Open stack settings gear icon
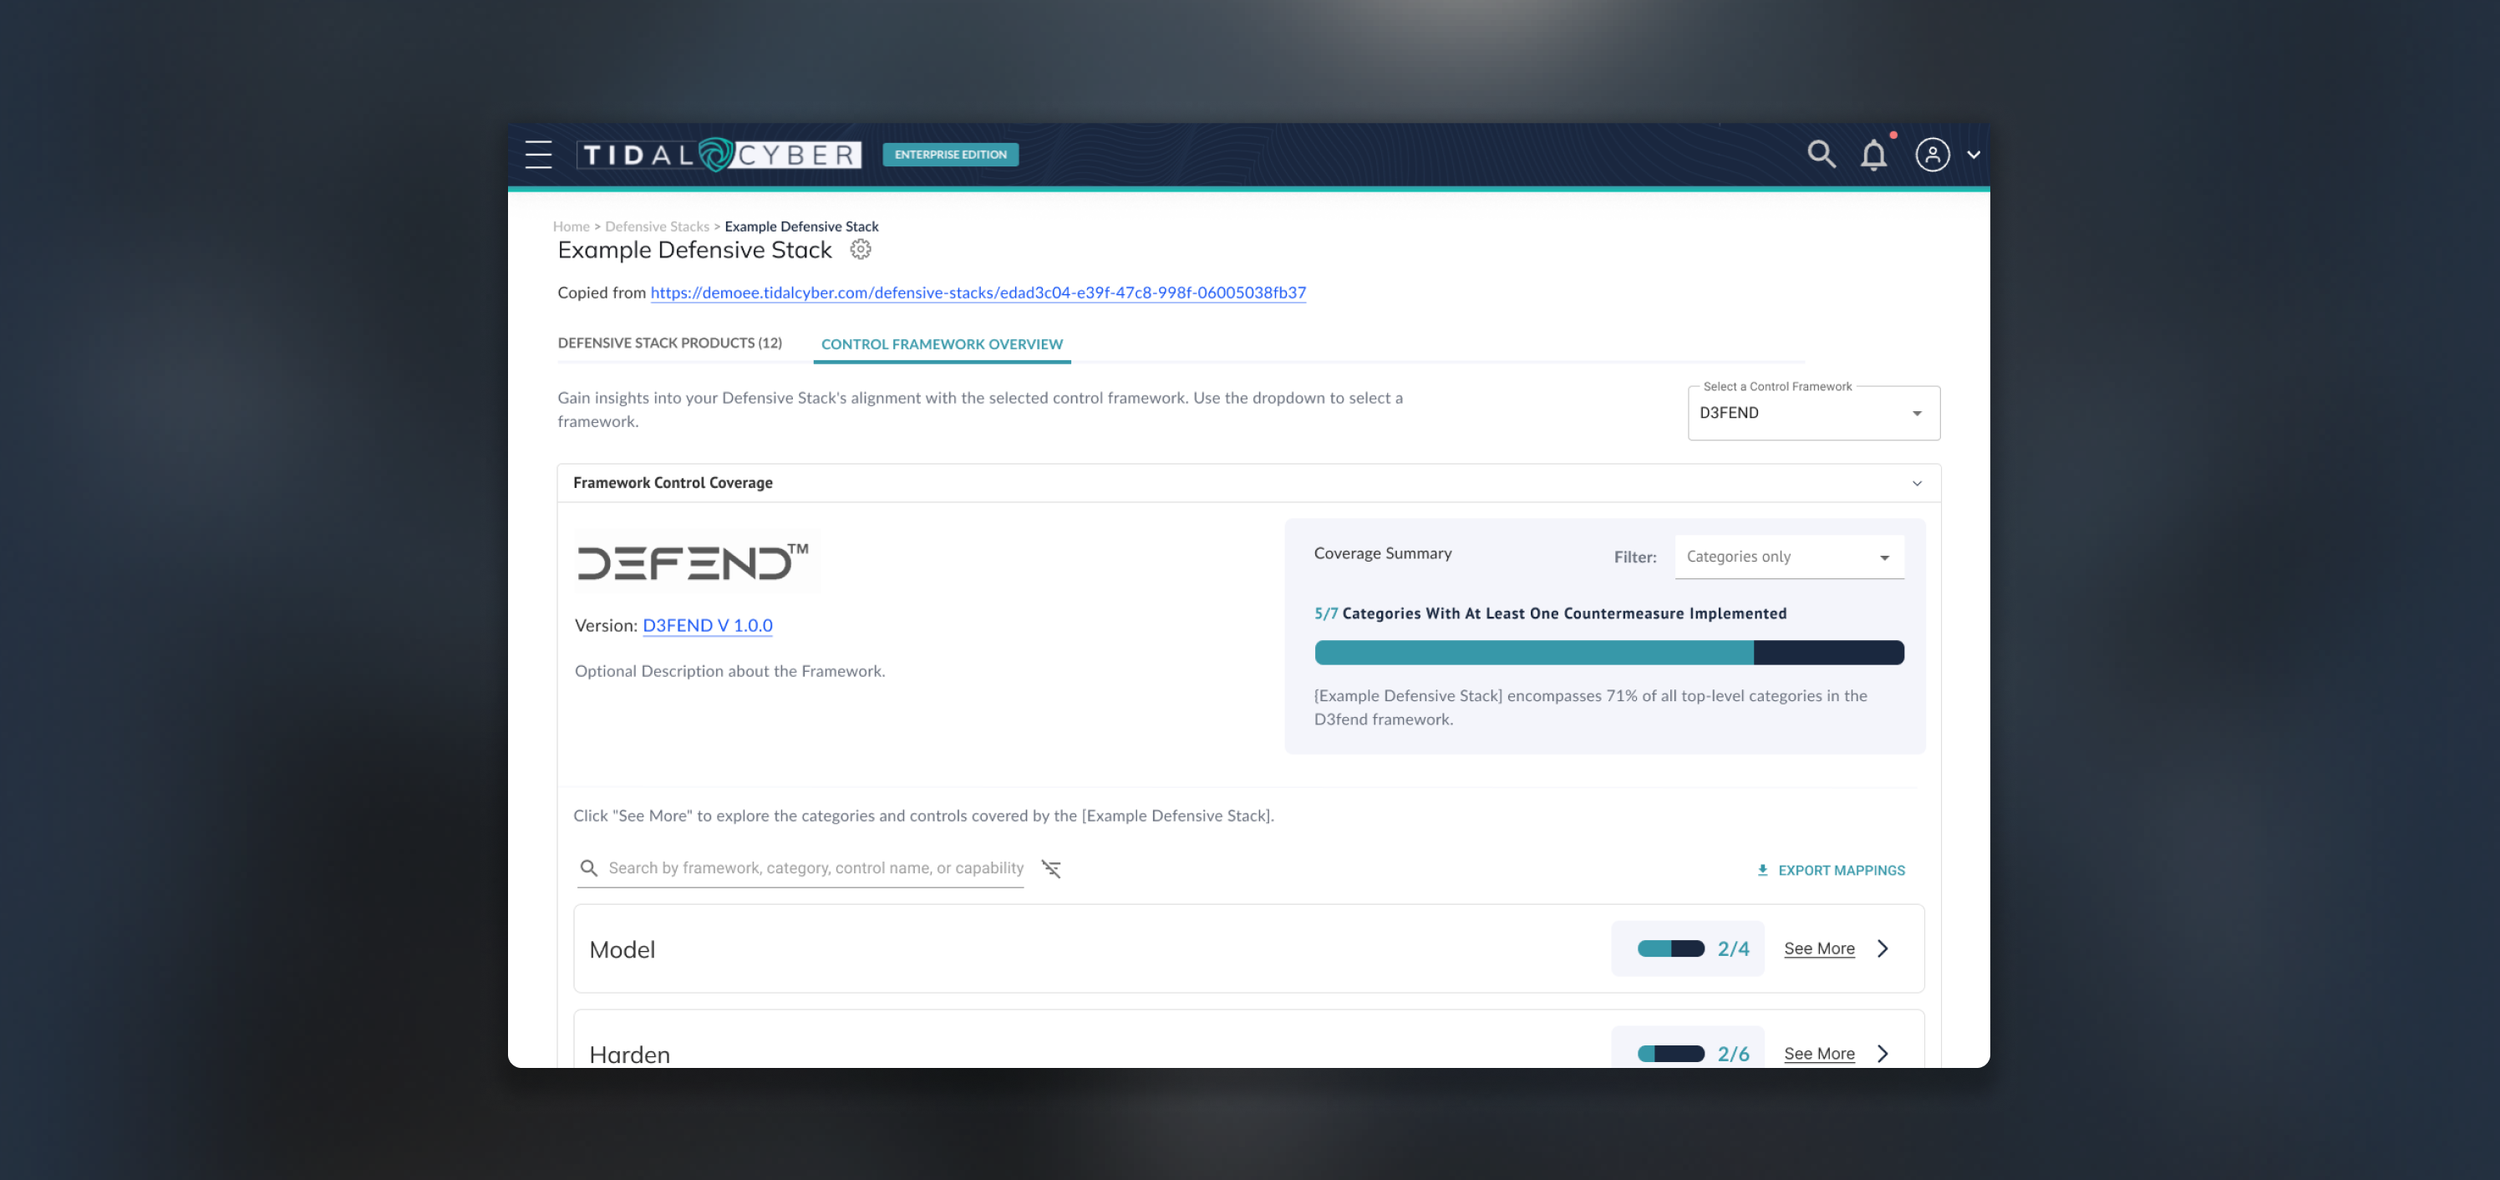This screenshot has height=1180, width=2500. point(860,250)
